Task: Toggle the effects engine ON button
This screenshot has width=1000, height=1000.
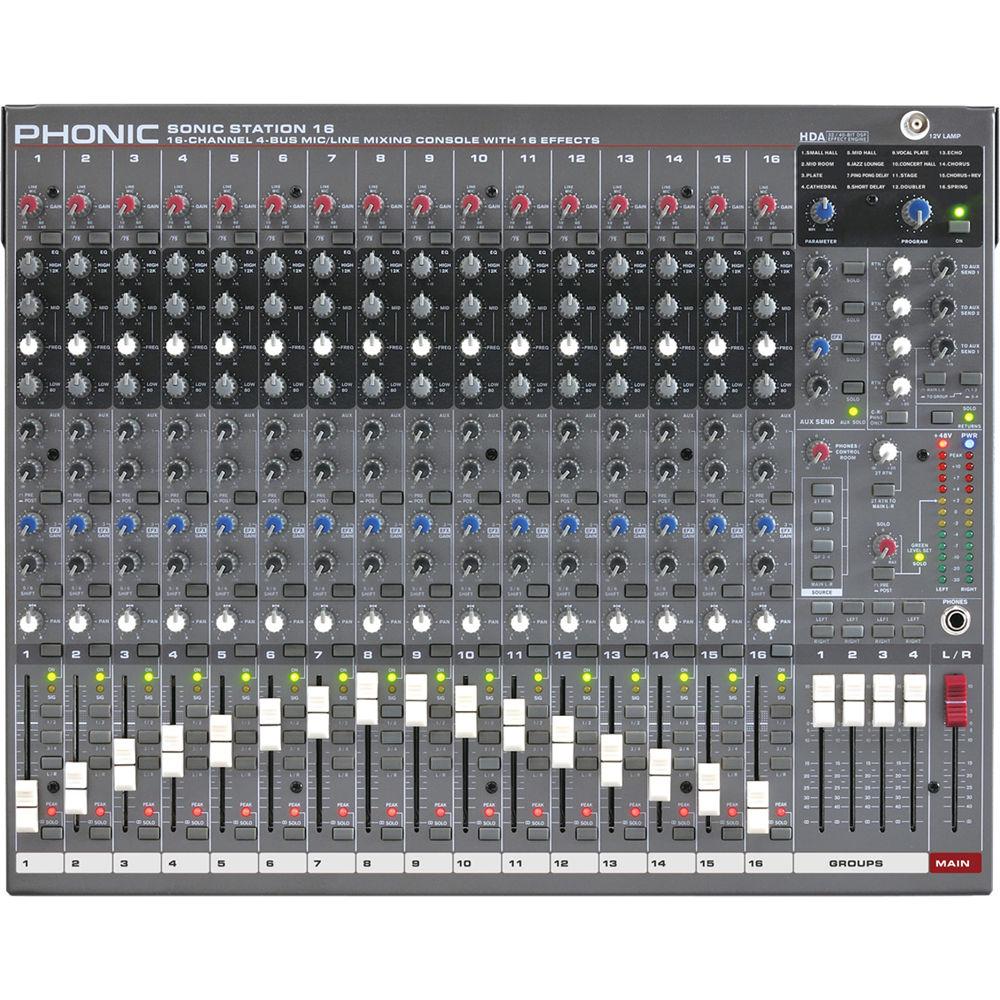Action: (x=958, y=227)
